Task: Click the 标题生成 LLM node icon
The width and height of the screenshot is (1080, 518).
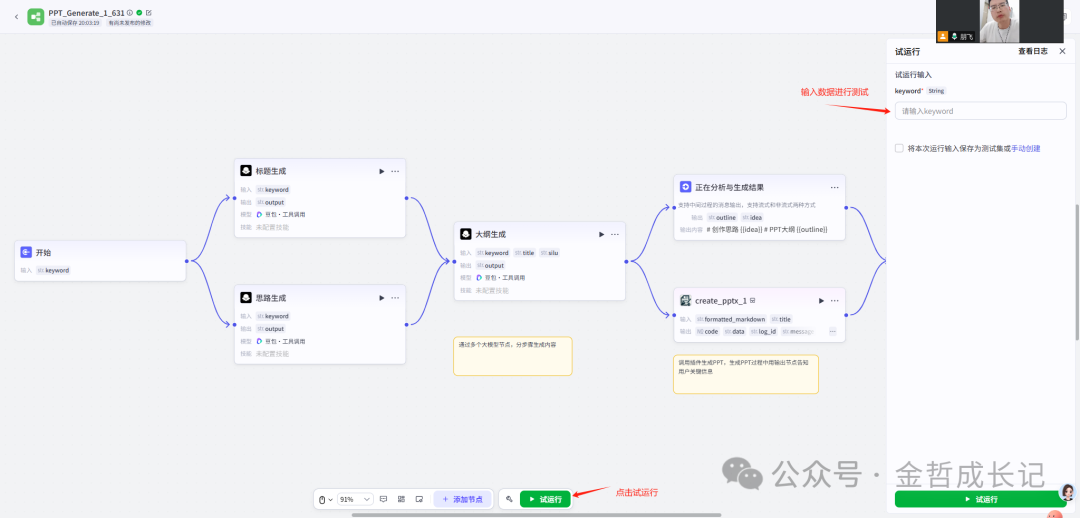Action: click(246, 171)
